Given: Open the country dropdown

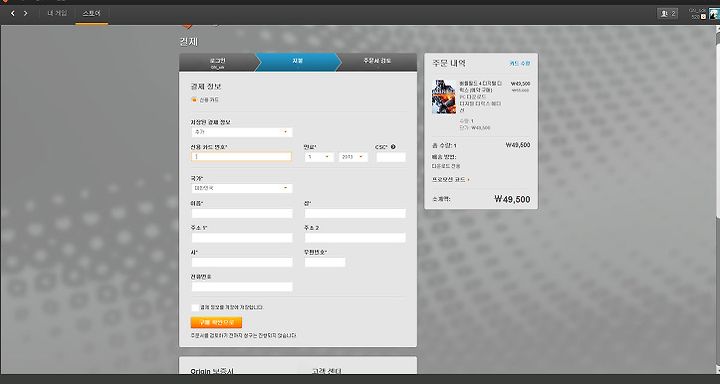Looking at the screenshot, I should (x=242, y=188).
